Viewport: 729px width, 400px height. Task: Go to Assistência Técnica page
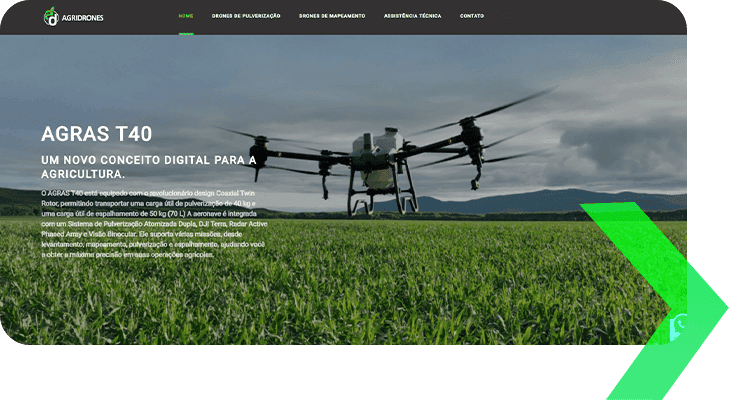point(412,16)
